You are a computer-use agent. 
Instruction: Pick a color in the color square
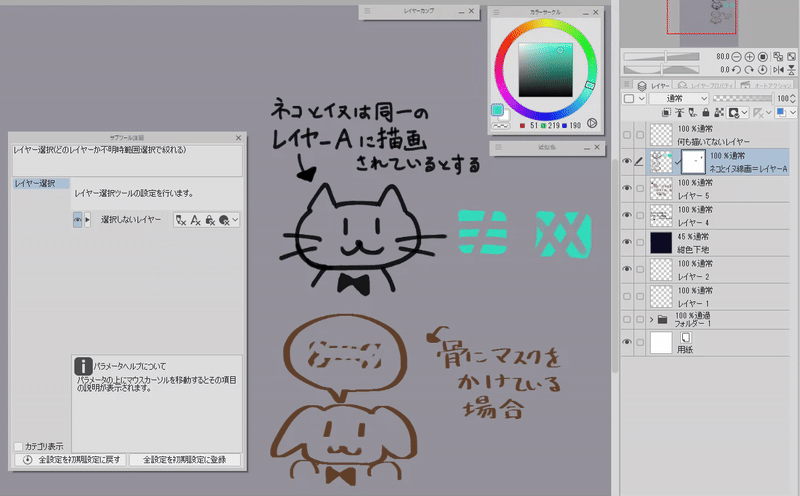[545, 70]
